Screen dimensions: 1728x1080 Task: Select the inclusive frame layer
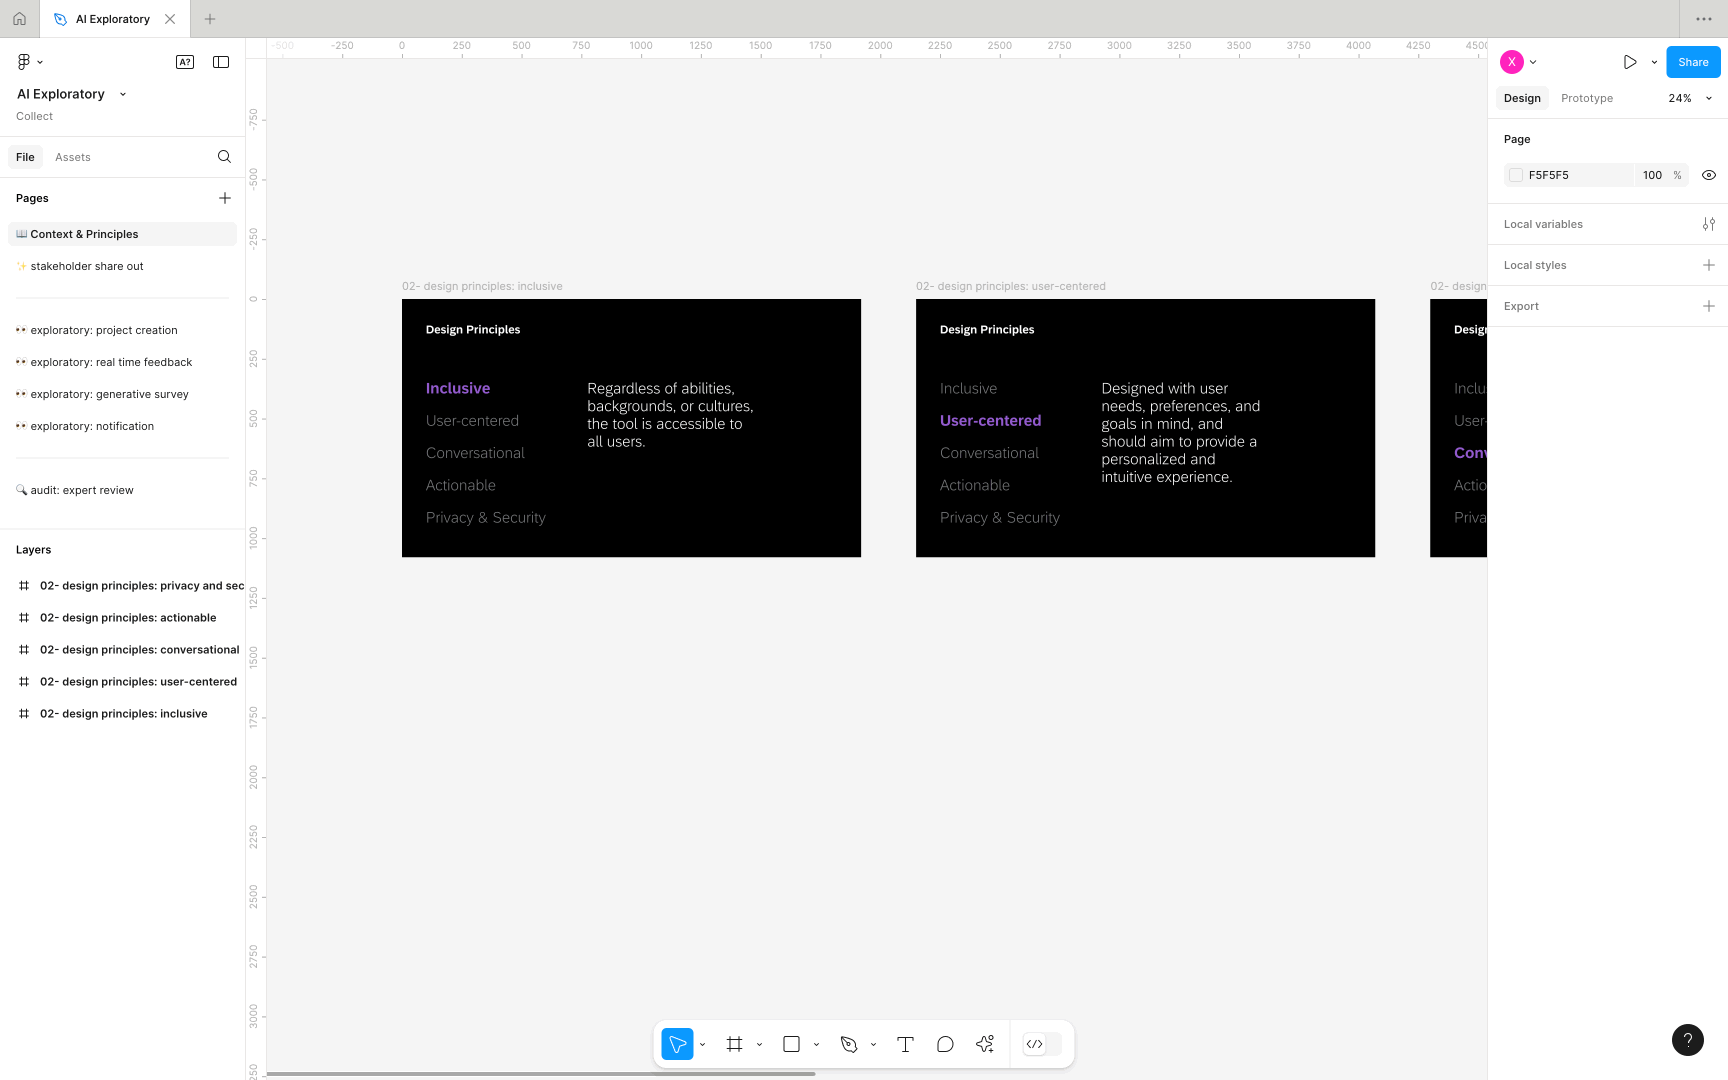coord(122,714)
